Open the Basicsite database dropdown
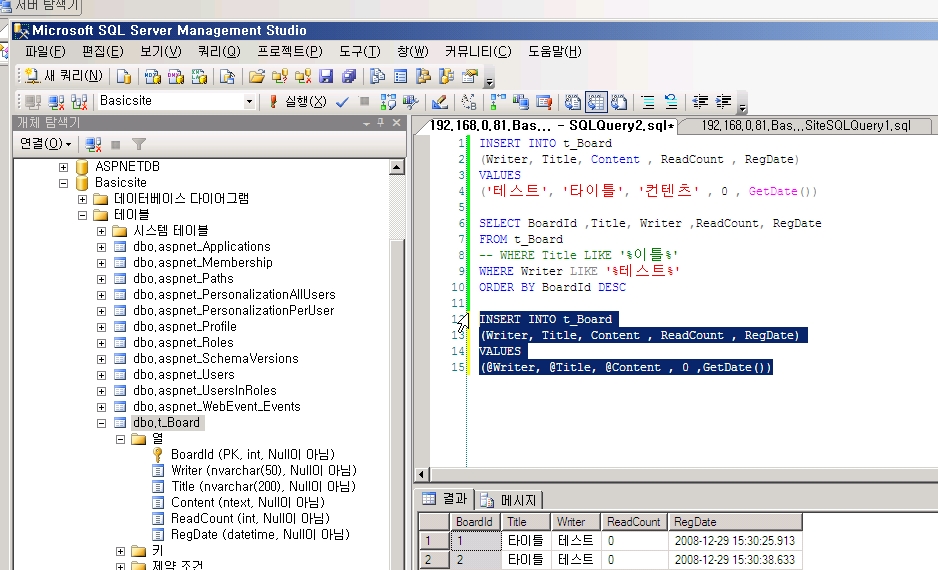The height and width of the screenshot is (570, 938). point(249,102)
